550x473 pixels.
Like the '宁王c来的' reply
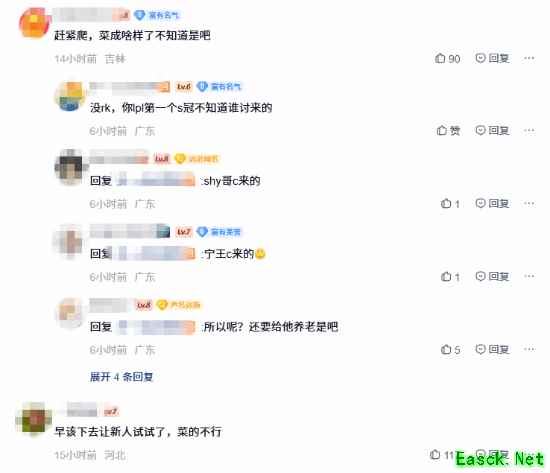tap(450, 277)
